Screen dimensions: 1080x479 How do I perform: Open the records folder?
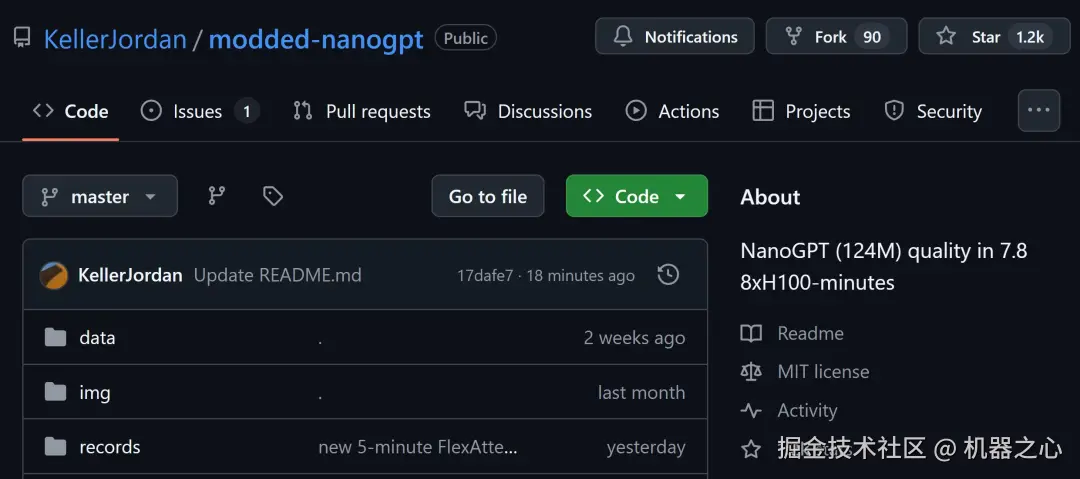click(x=110, y=447)
